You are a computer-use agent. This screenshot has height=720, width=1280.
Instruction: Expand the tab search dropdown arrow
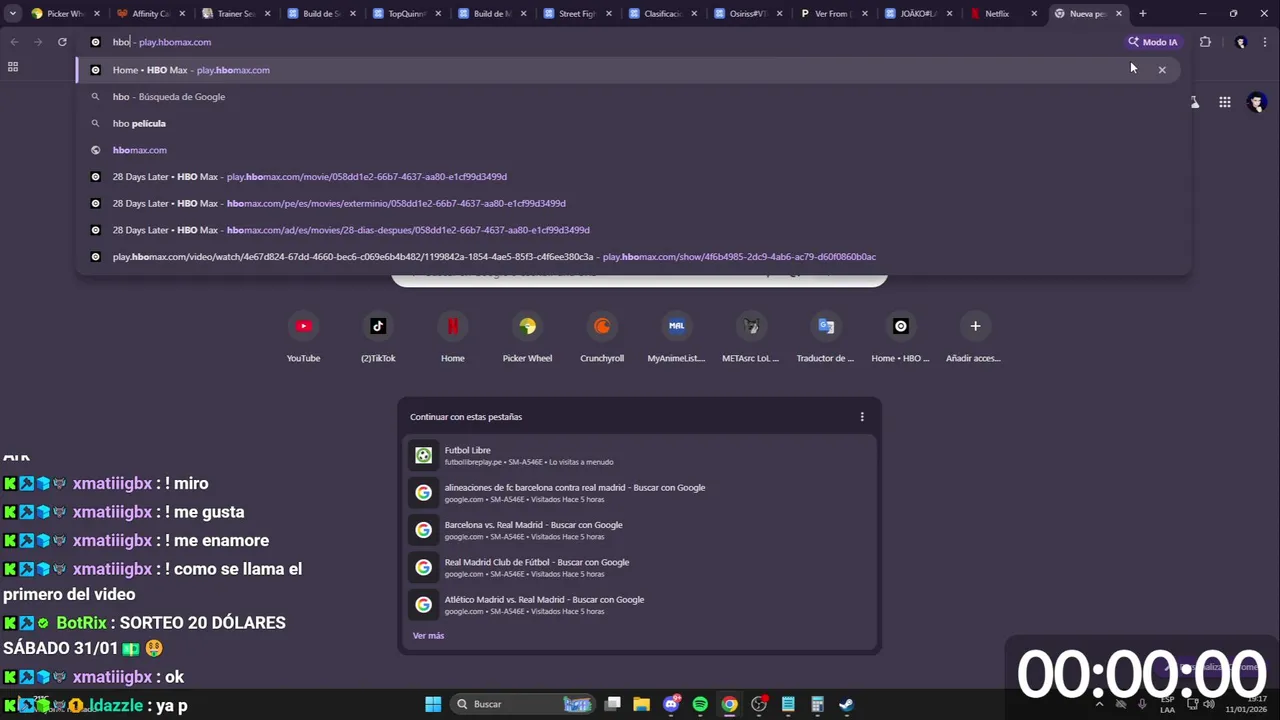click(x=13, y=14)
